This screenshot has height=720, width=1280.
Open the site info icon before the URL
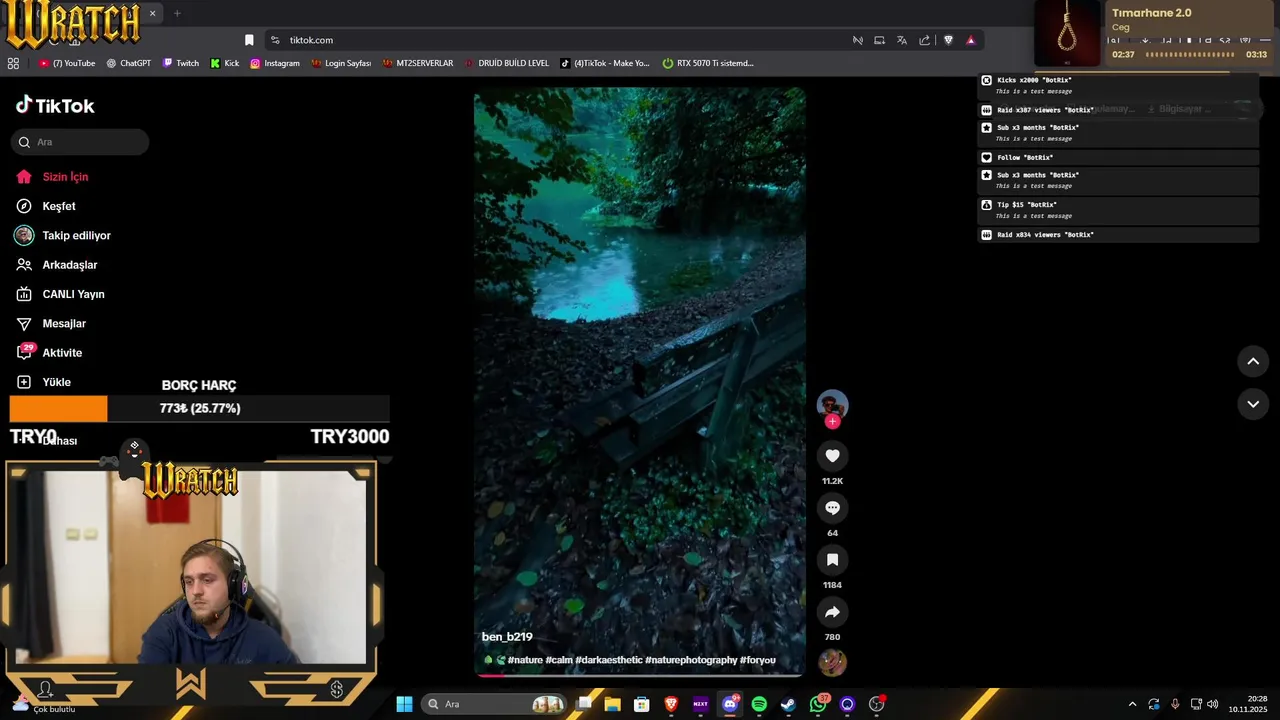coord(275,40)
